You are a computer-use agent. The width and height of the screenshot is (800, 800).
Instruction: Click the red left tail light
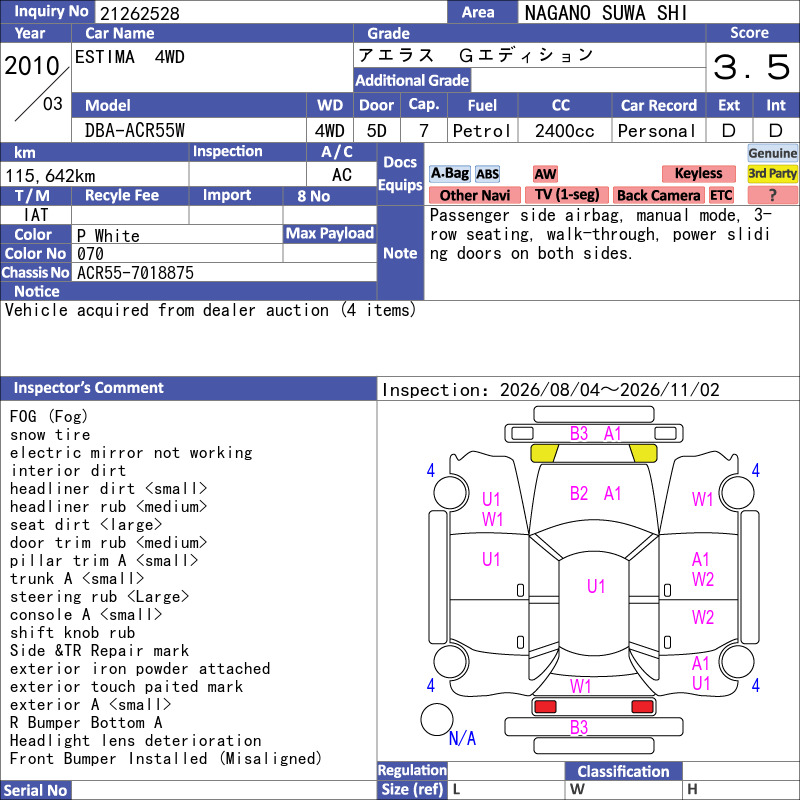[545, 707]
